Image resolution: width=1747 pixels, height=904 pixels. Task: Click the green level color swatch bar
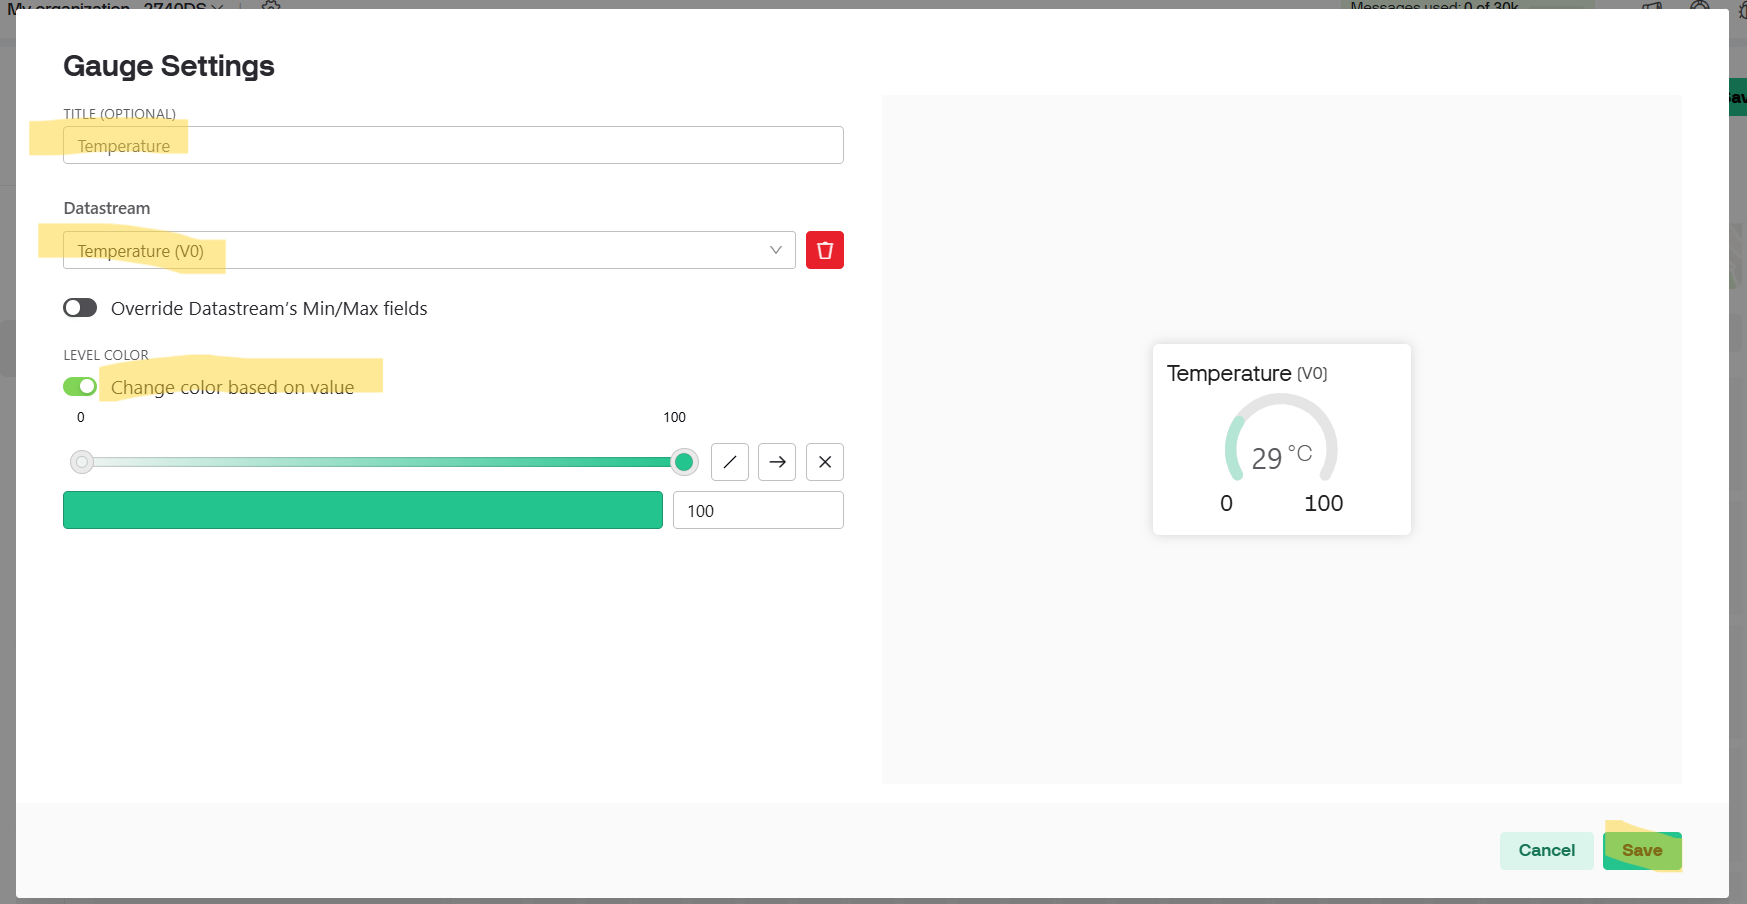click(362, 510)
